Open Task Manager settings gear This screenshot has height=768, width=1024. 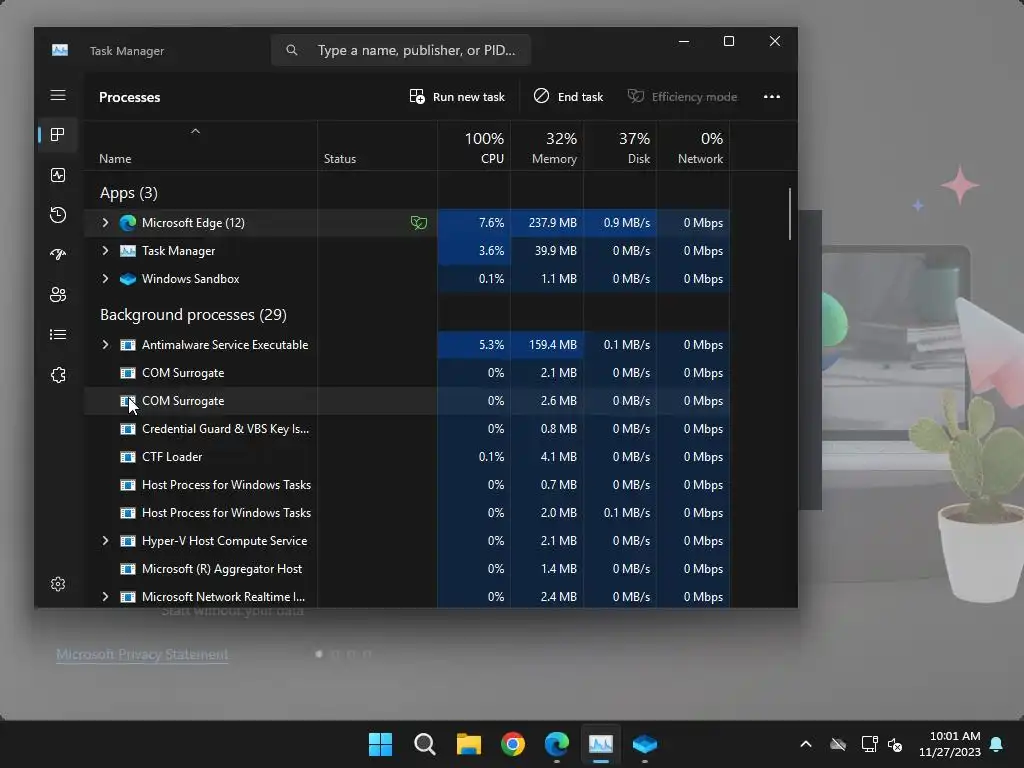click(58, 584)
